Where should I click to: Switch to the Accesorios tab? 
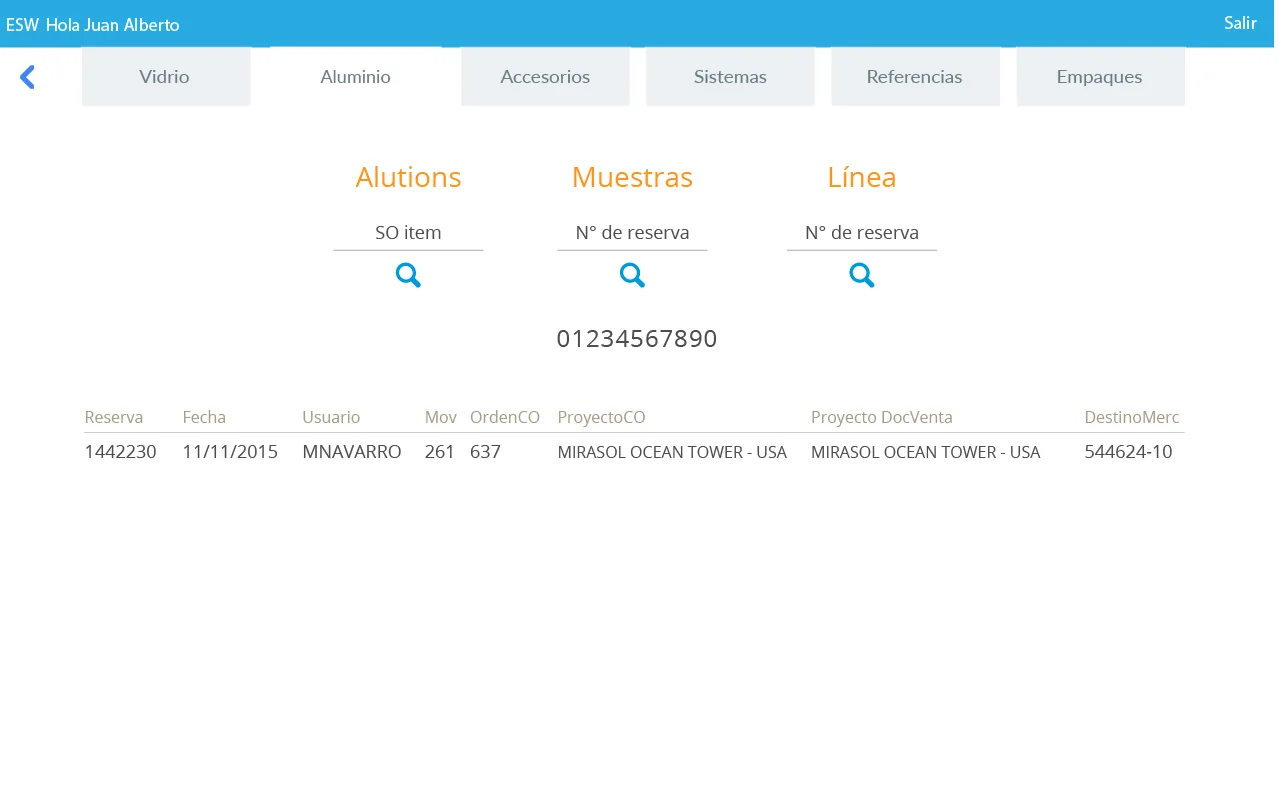tap(545, 77)
